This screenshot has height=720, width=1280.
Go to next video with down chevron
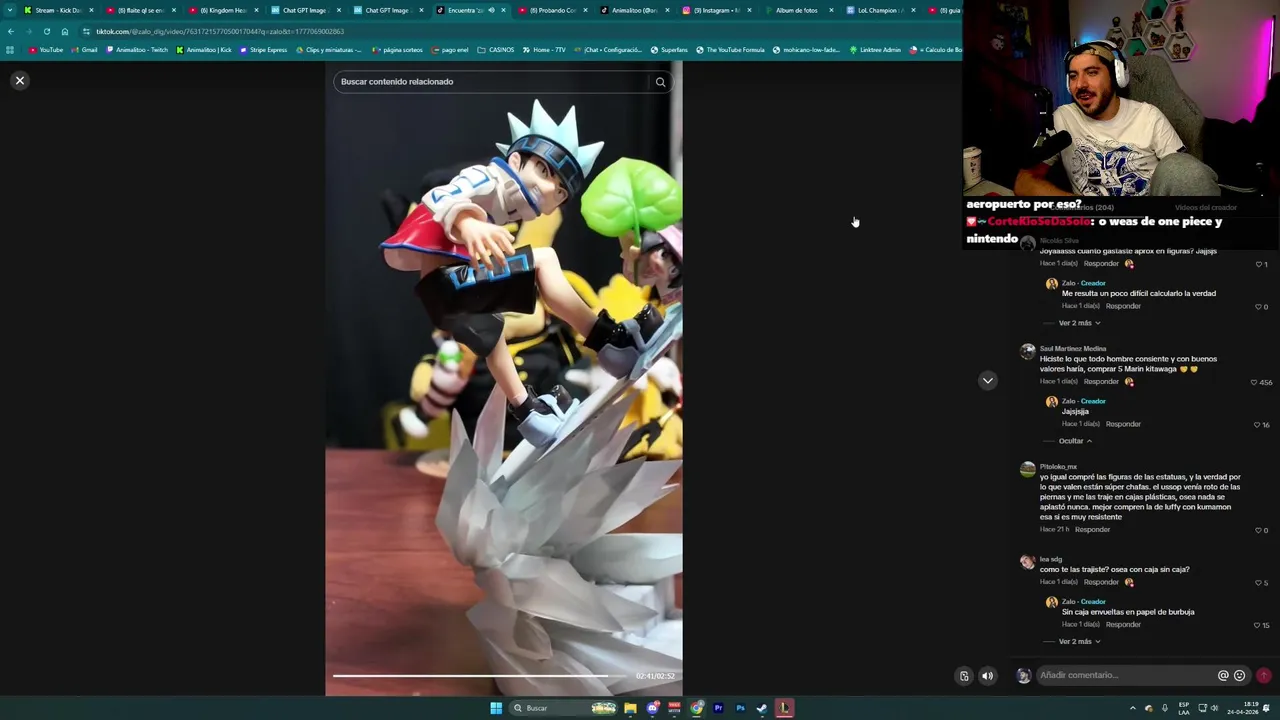[x=987, y=381]
